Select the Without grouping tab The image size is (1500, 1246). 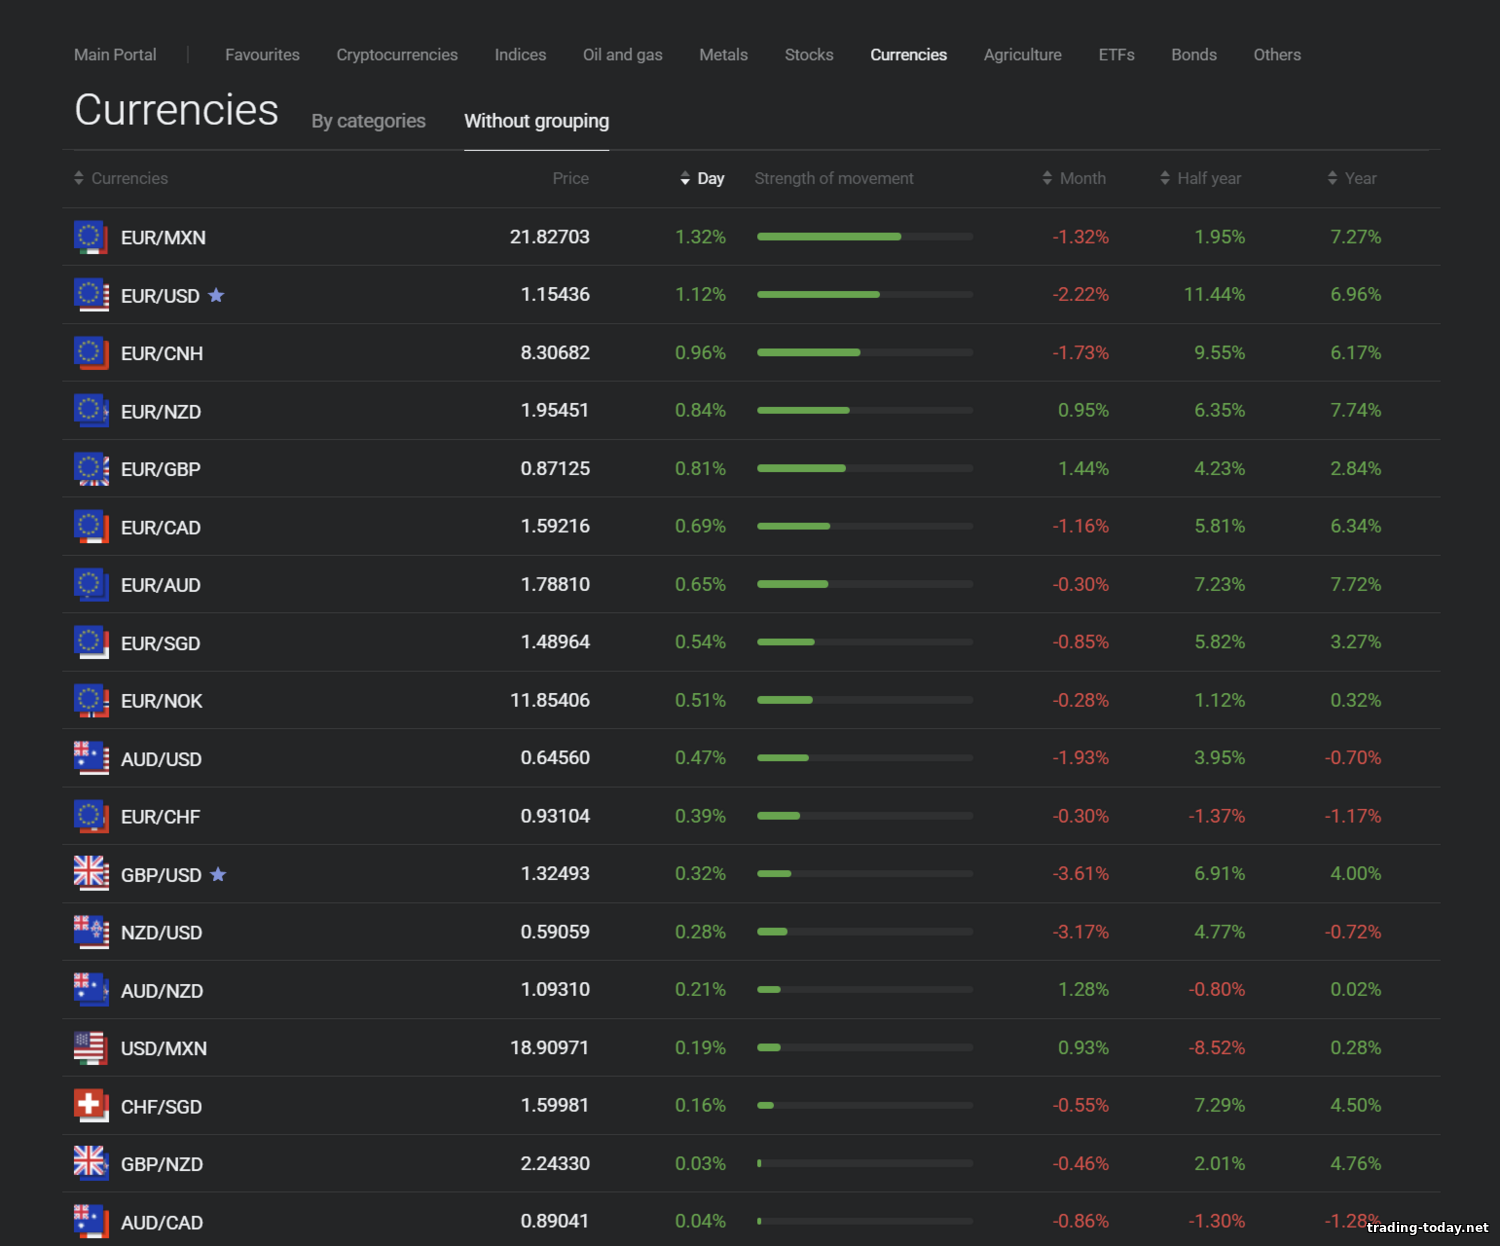tap(536, 121)
